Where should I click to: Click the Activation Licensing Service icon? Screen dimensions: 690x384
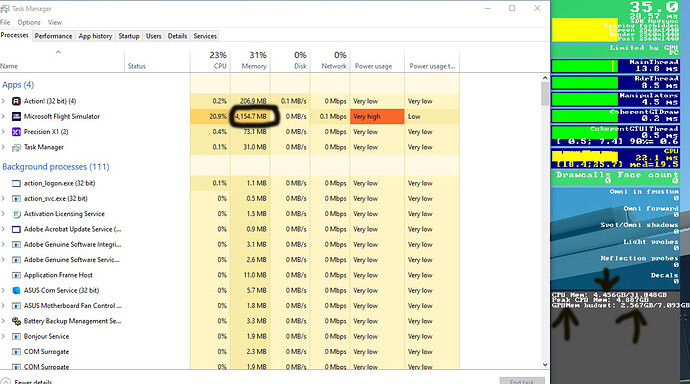pyautogui.click(x=16, y=214)
